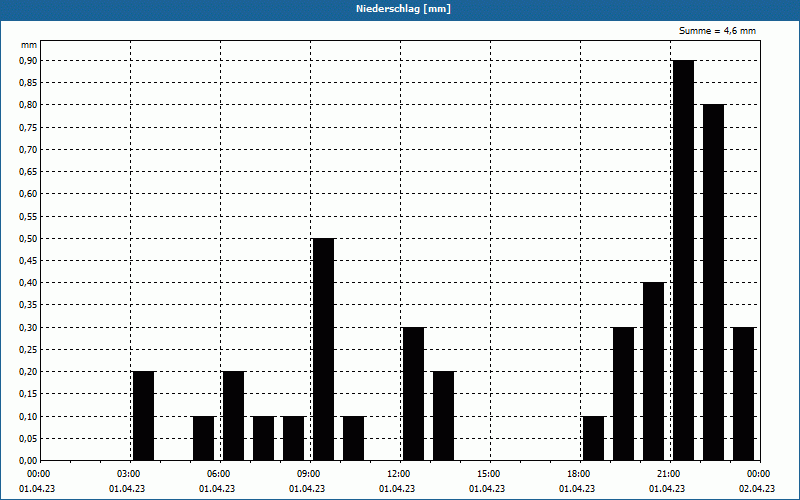This screenshot has width=800, height=500.
Task: Select the 0,10 y-axis value
Action: (28, 416)
